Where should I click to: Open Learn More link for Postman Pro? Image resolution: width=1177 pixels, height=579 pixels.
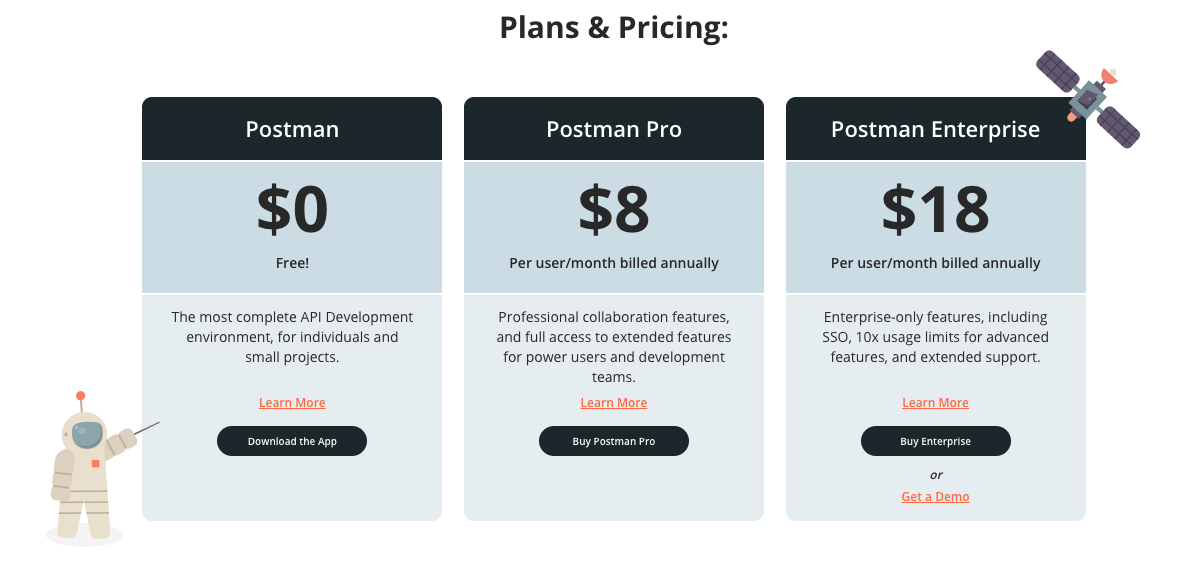click(614, 403)
